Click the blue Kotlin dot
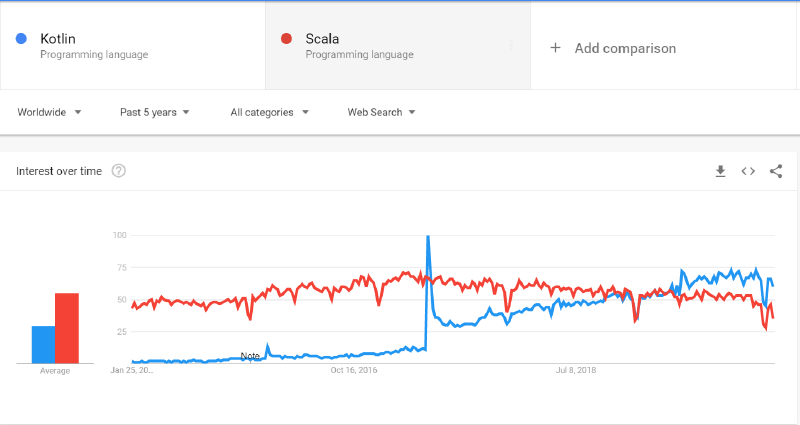Screen dimensions: 800x425 tap(21, 39)
